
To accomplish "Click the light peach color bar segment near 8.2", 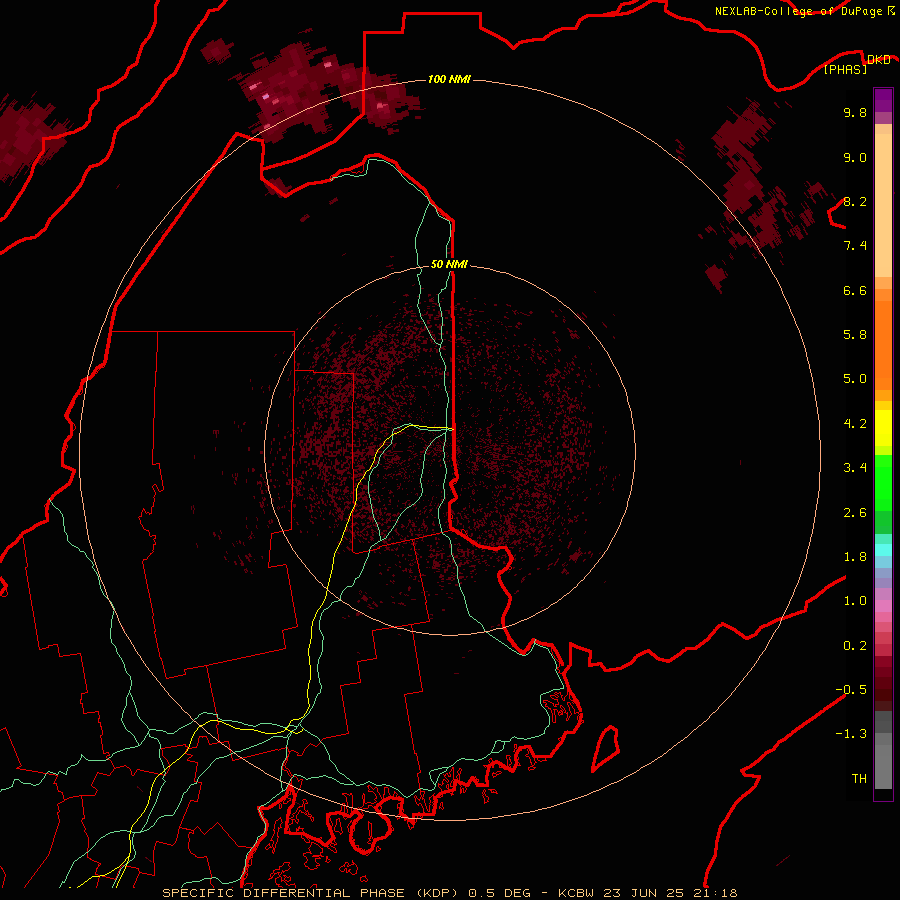I will (x=883, y=205).
